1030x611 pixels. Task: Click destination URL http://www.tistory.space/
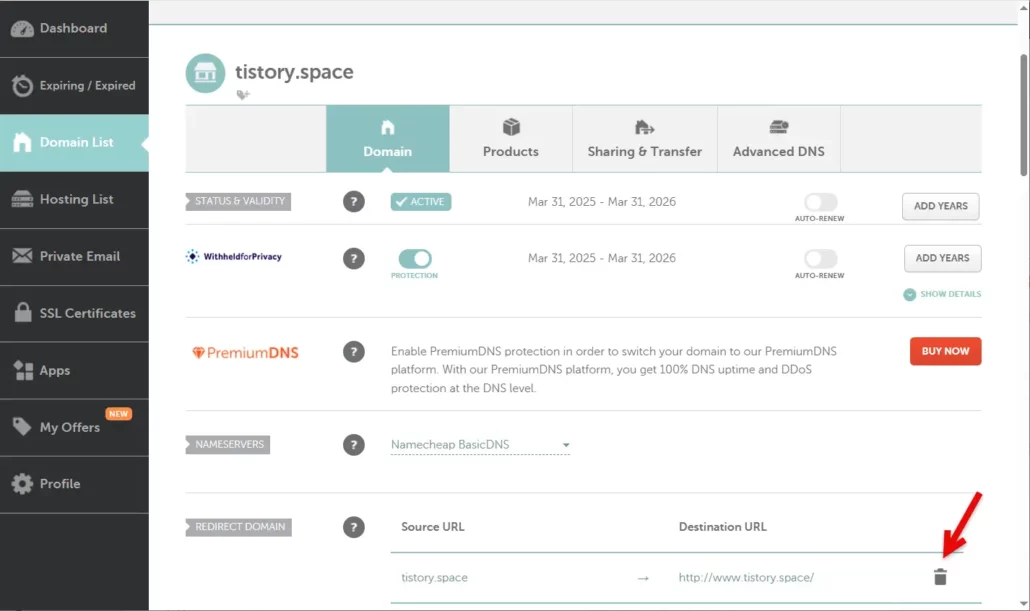coord(746,577)
